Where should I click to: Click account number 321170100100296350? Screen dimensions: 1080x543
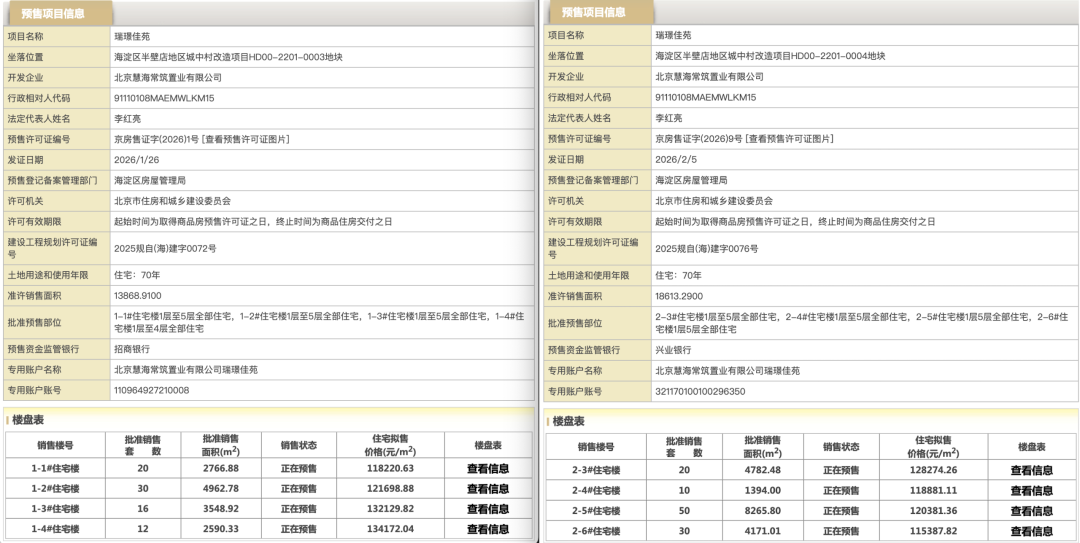pyautogui.click(x=700, y=390)
